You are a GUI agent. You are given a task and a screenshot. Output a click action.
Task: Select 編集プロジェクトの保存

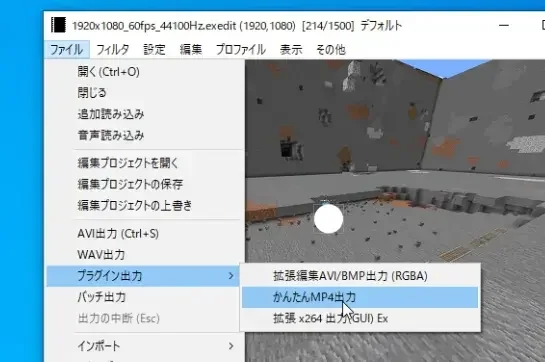pyautogui.click(x=143, y=184)
